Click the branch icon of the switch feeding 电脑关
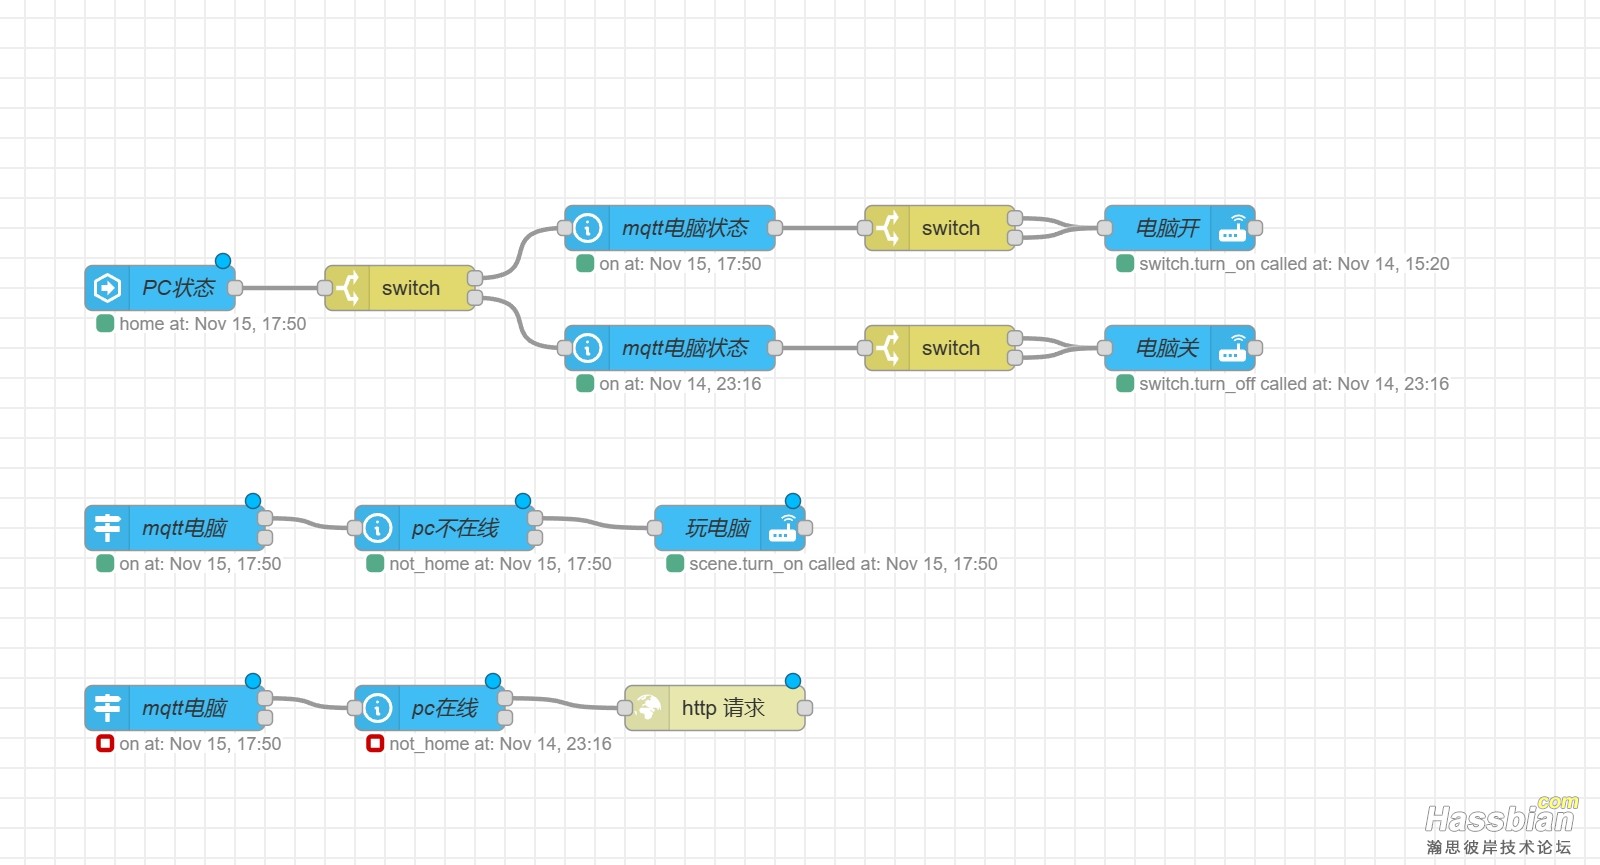Viewport: 1600px width, 865px height. click(887, 348)
